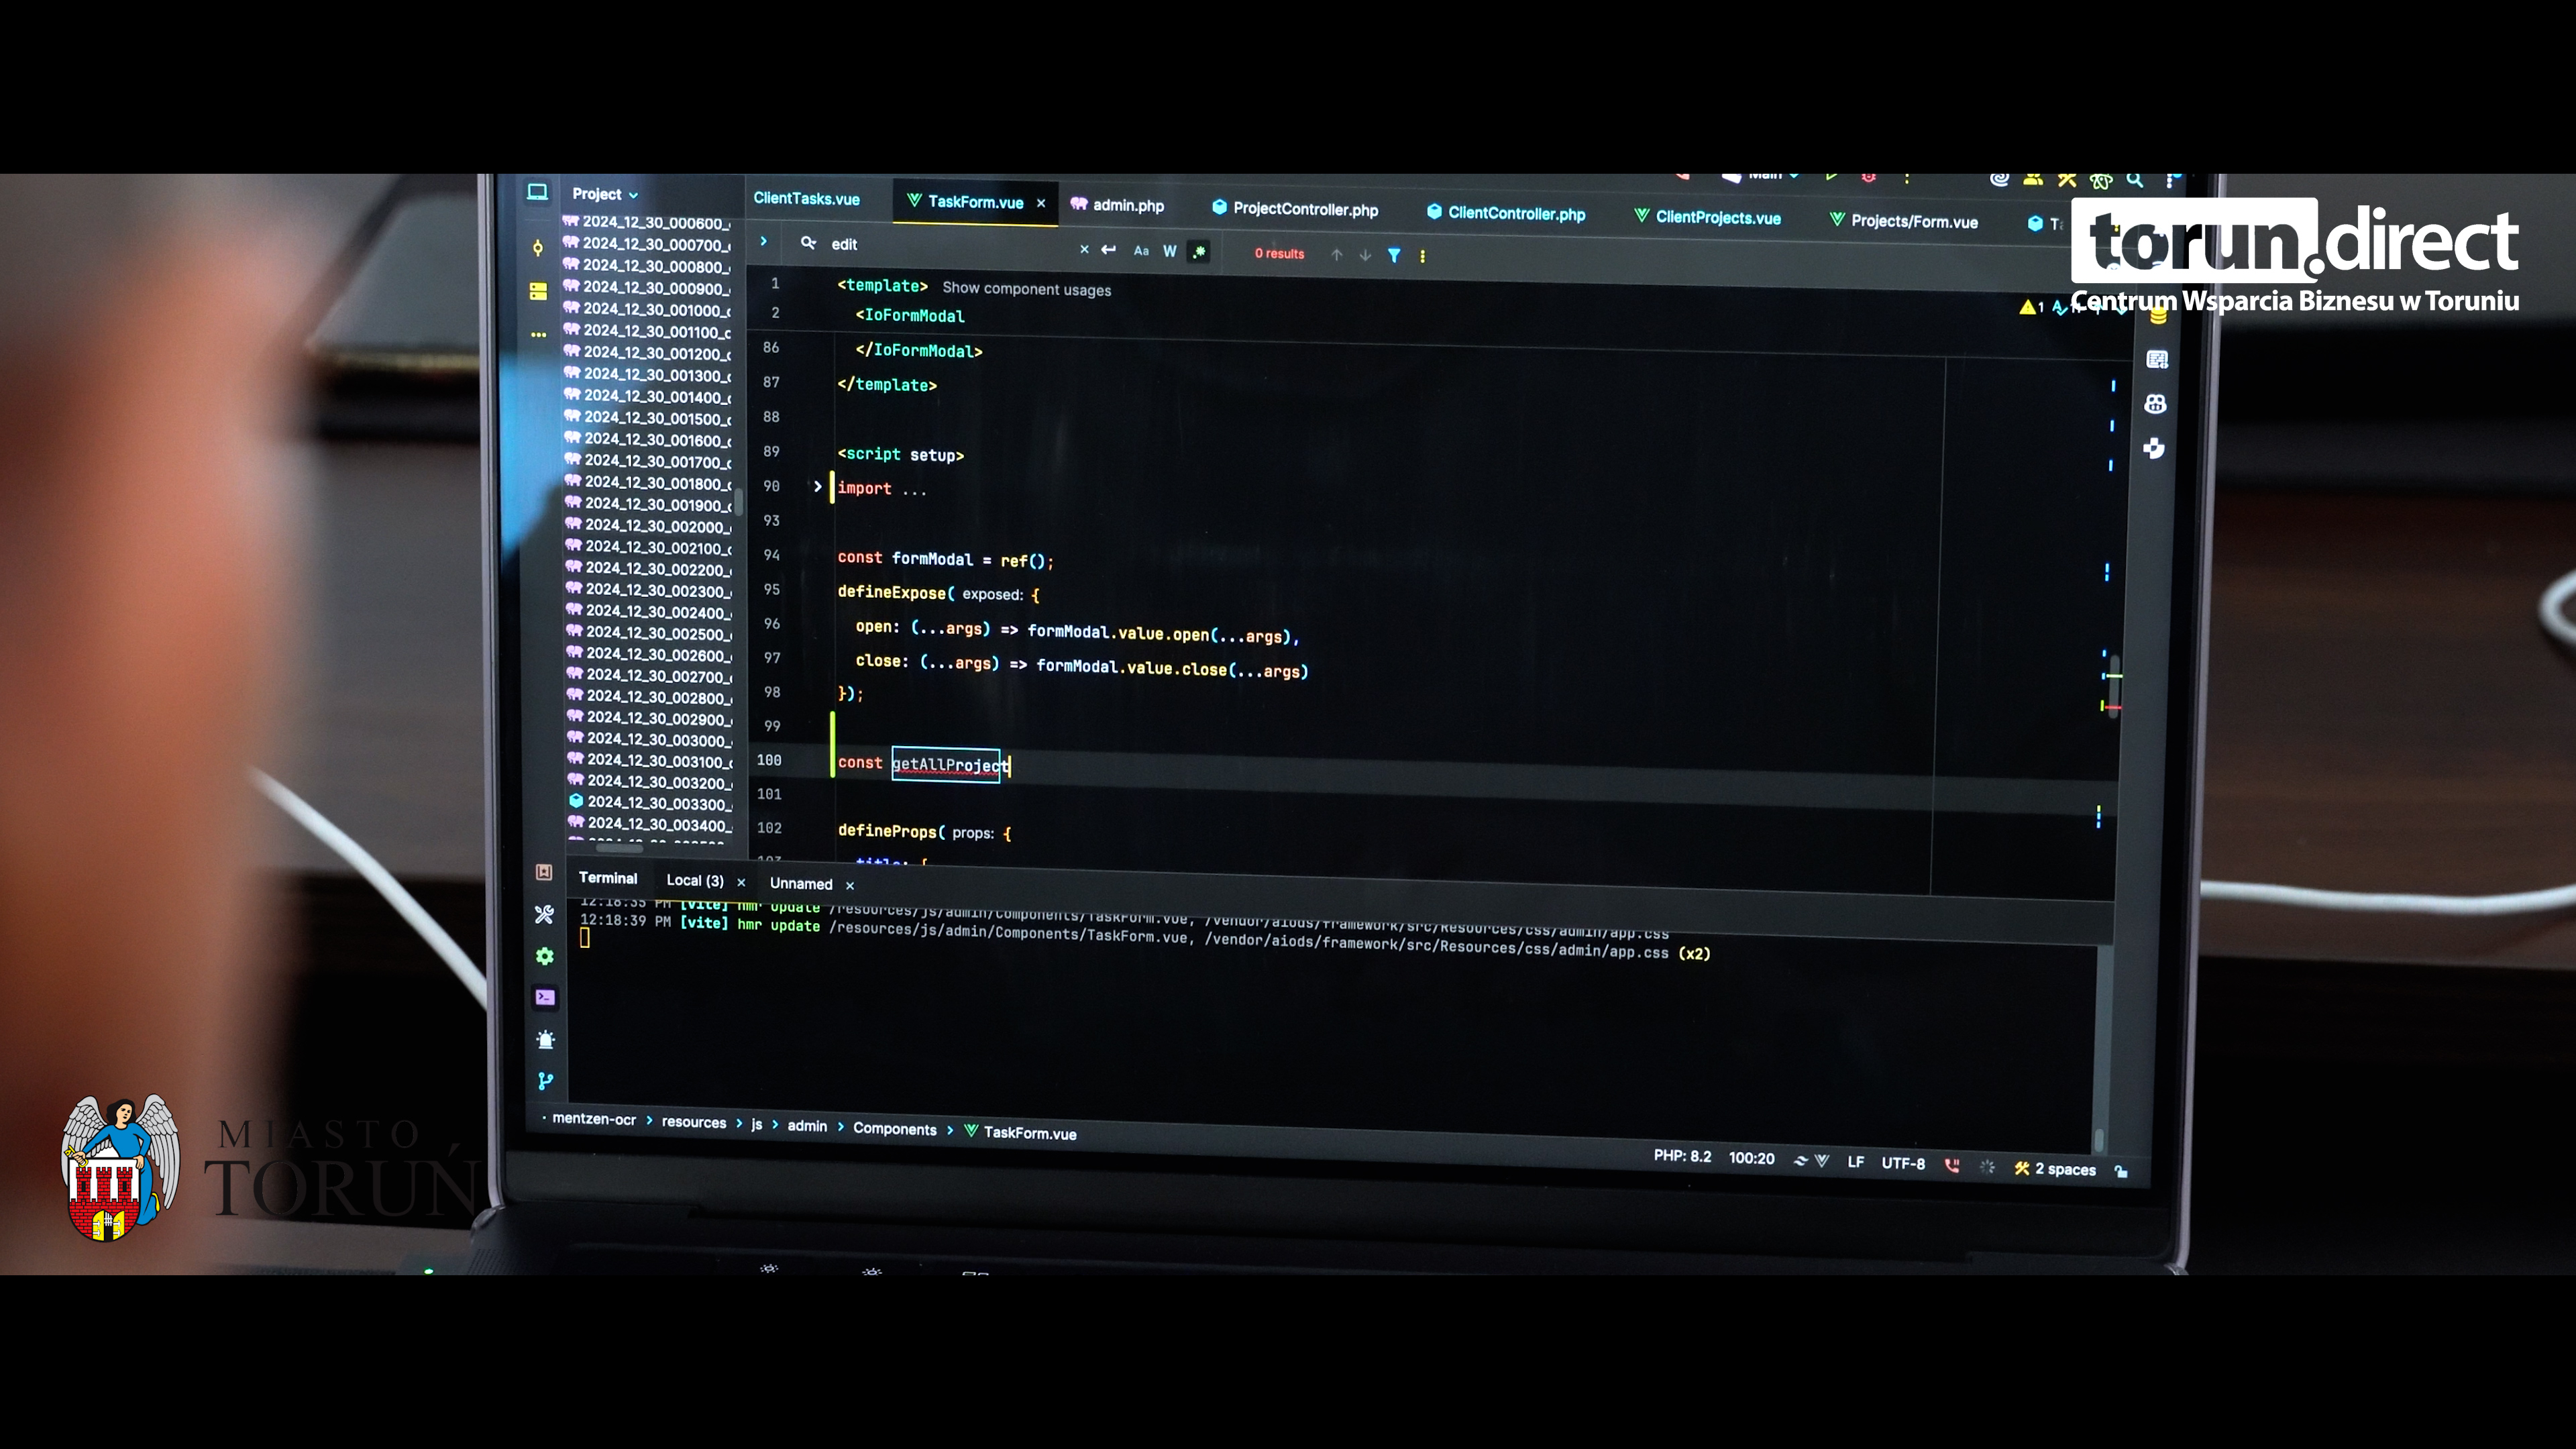2576x1449 pixels.
Task: Toggle whole Words search option
Action: pyautogui.click(x=1169, y=251)
